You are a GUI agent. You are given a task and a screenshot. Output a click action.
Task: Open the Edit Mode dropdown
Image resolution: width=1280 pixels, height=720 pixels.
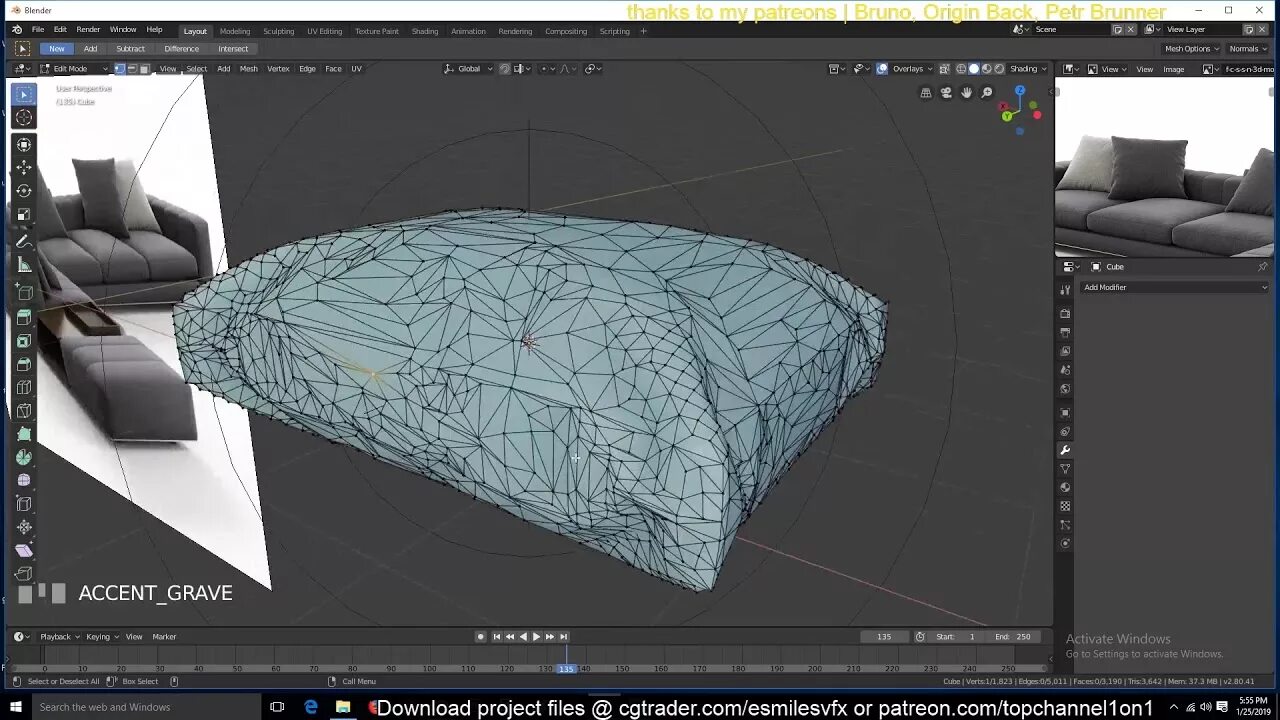[72, 68]
